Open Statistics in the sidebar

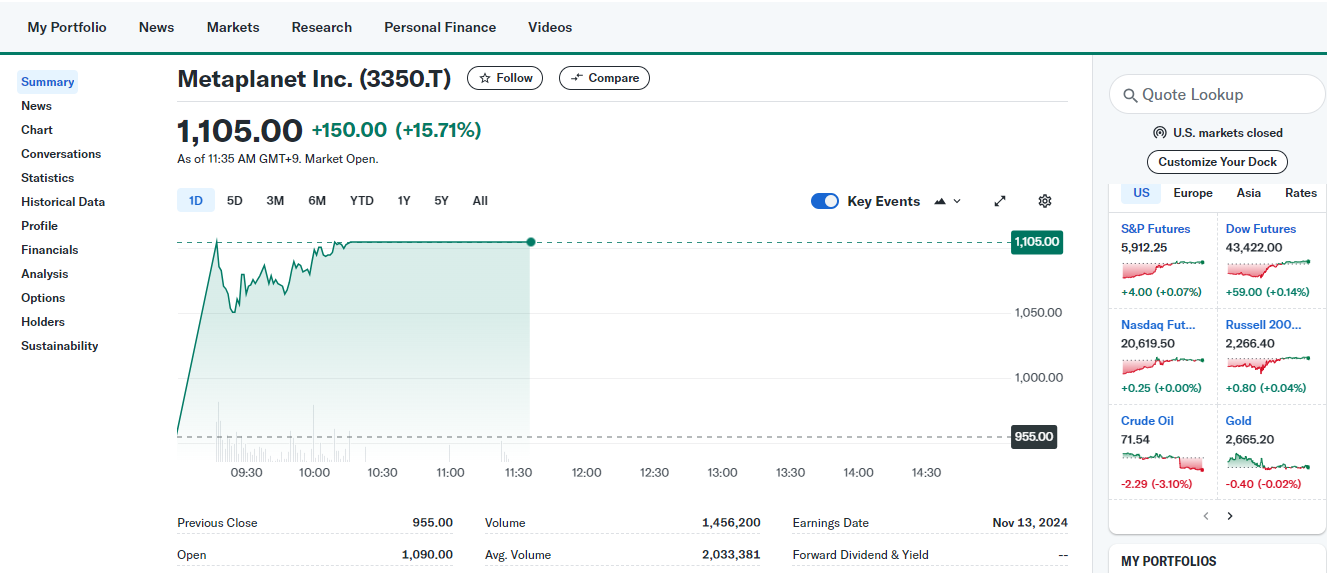click(48, 178)
